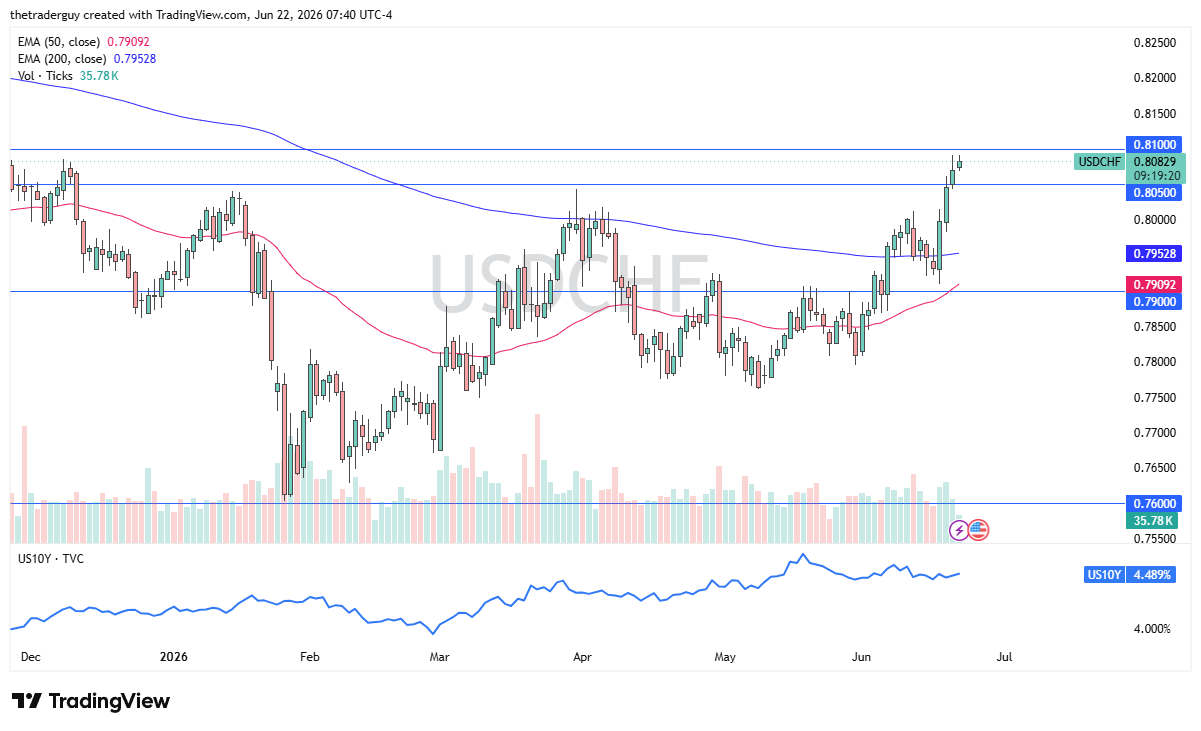Click the green USDCHF symbol tag
The height and width of the screenshot is (731, 1201).
coord(1099,161)
